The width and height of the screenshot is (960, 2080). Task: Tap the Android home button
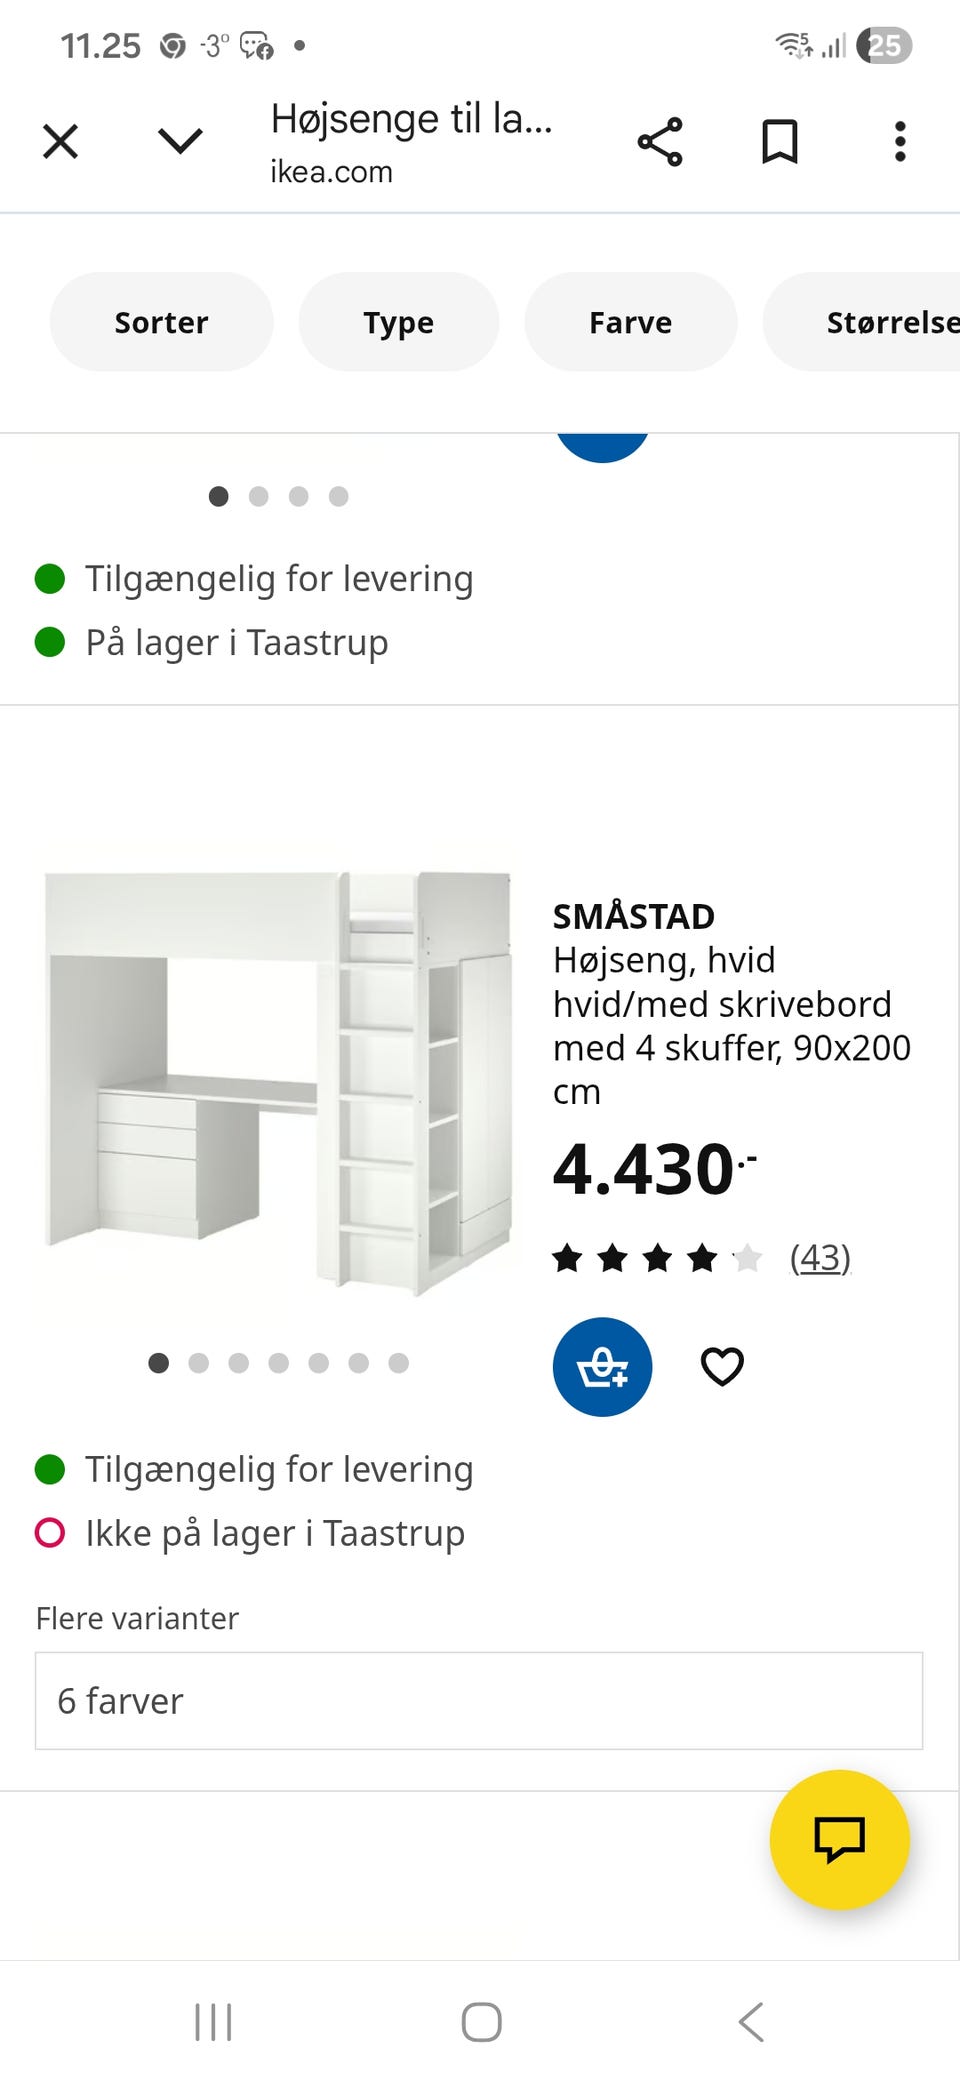coord(481,2022)
